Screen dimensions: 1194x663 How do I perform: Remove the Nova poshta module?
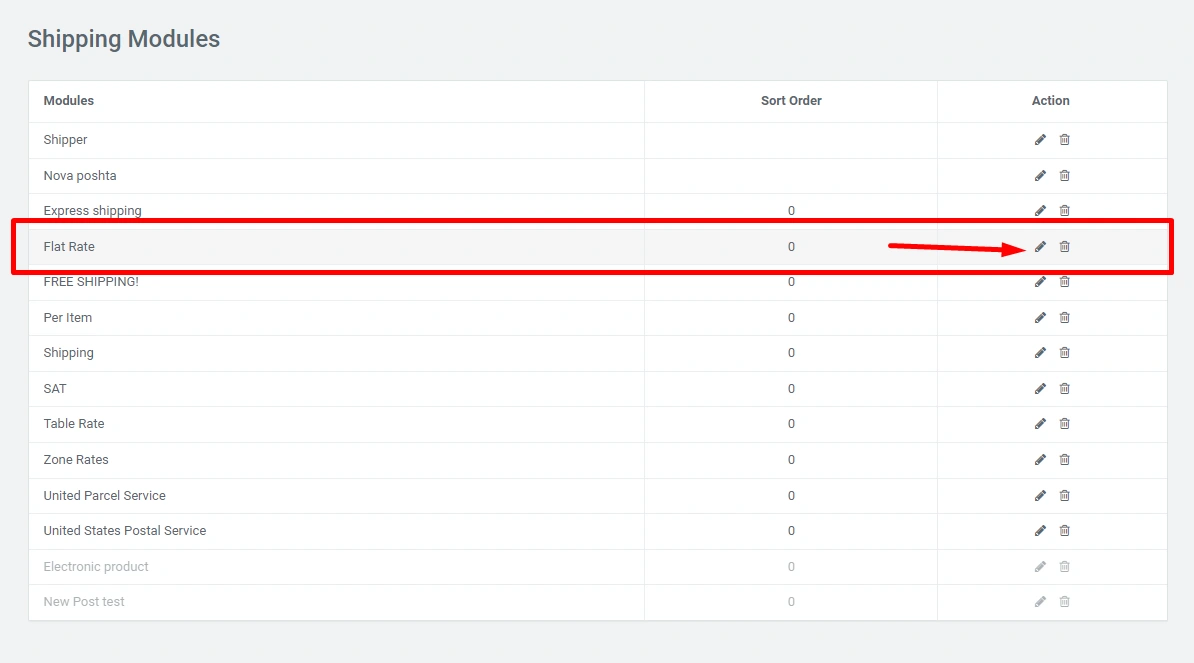pos(1064,176)
